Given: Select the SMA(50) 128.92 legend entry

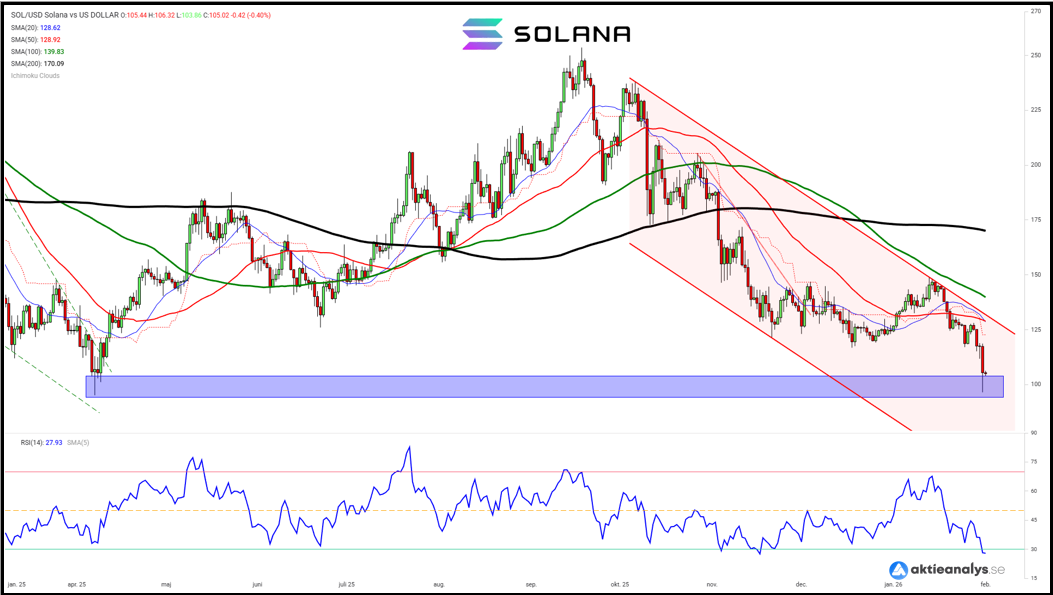Looking at the screenshot, I should pyautogui.click(x=35, y=40).
